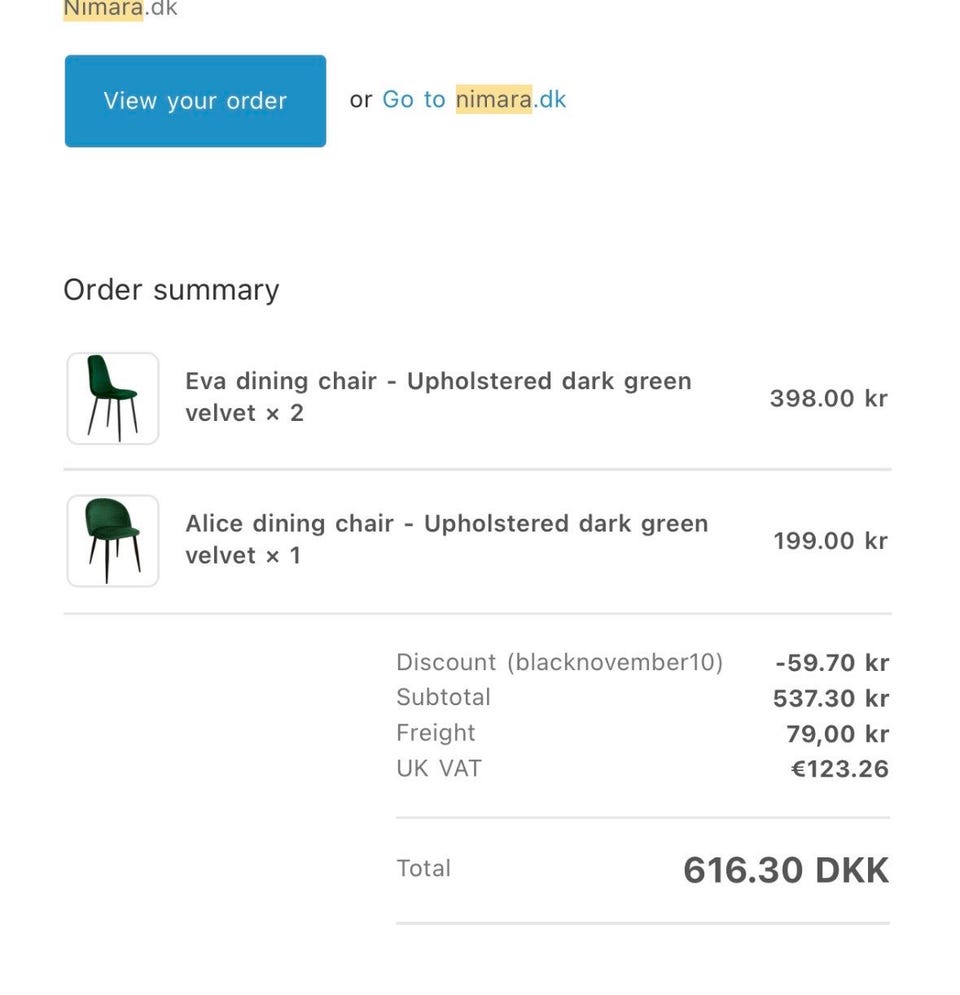This screenshot has height=995, width=960.
Task: Click the Eva dining chair thumbnail
Action: coord(113,398)
